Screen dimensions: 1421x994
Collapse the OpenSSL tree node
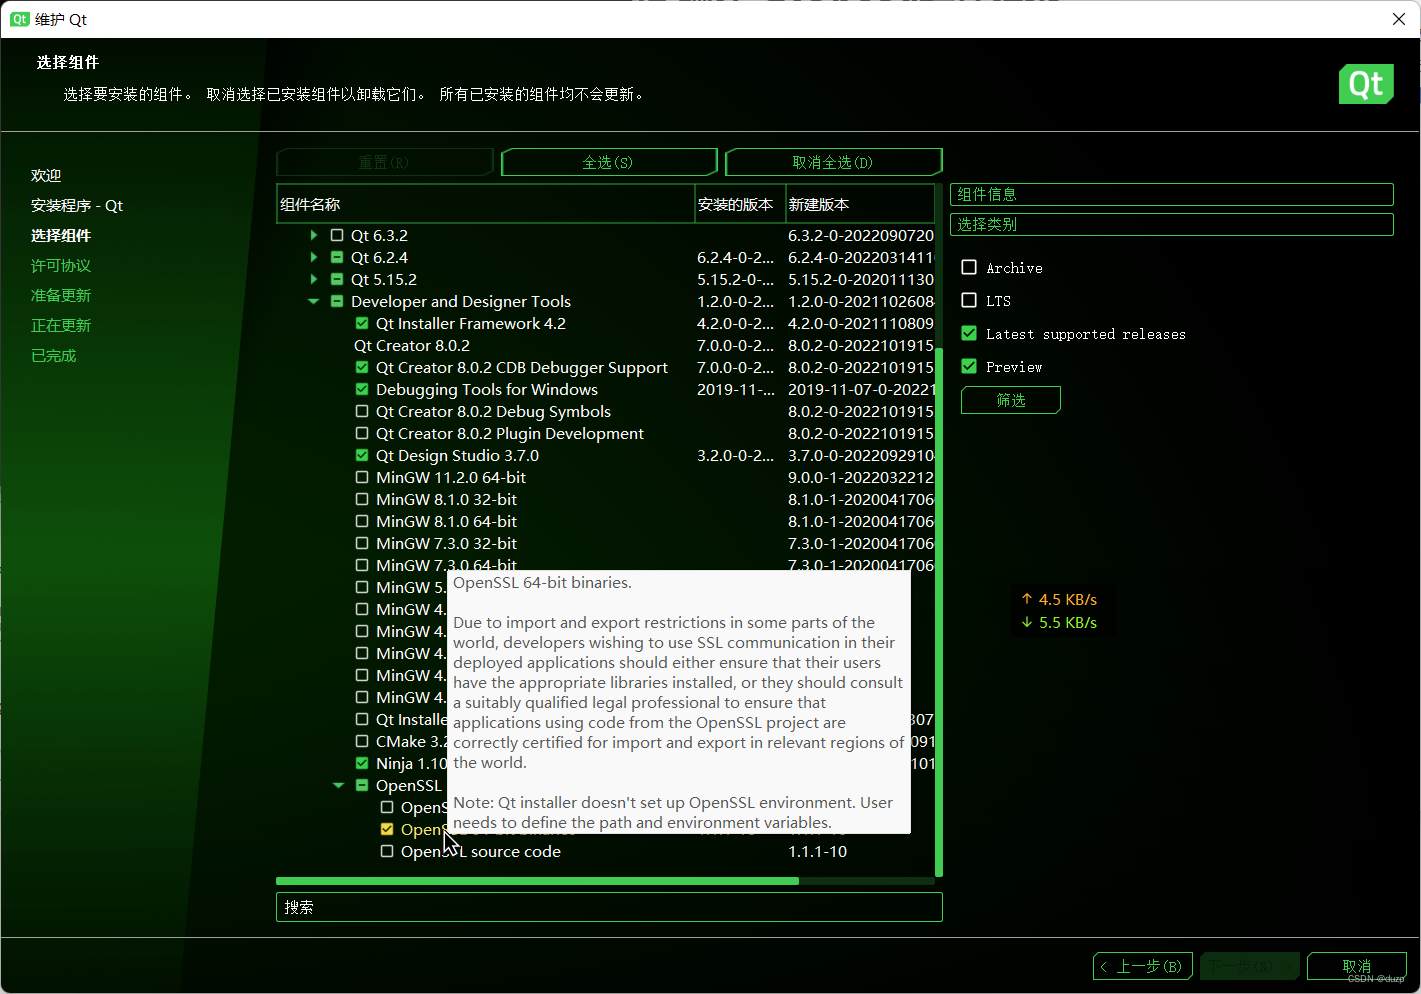click(x=339, y=785)
